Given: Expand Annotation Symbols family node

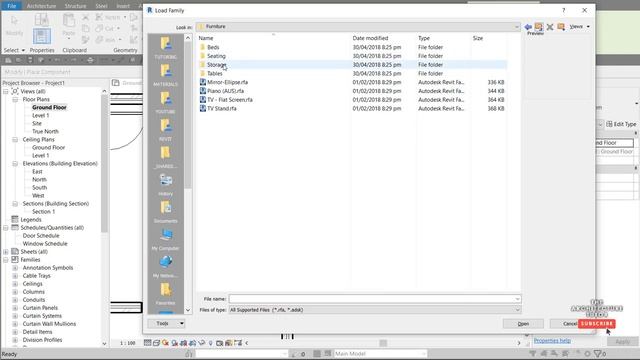Looking at the screenshot, I should [15, 268].
